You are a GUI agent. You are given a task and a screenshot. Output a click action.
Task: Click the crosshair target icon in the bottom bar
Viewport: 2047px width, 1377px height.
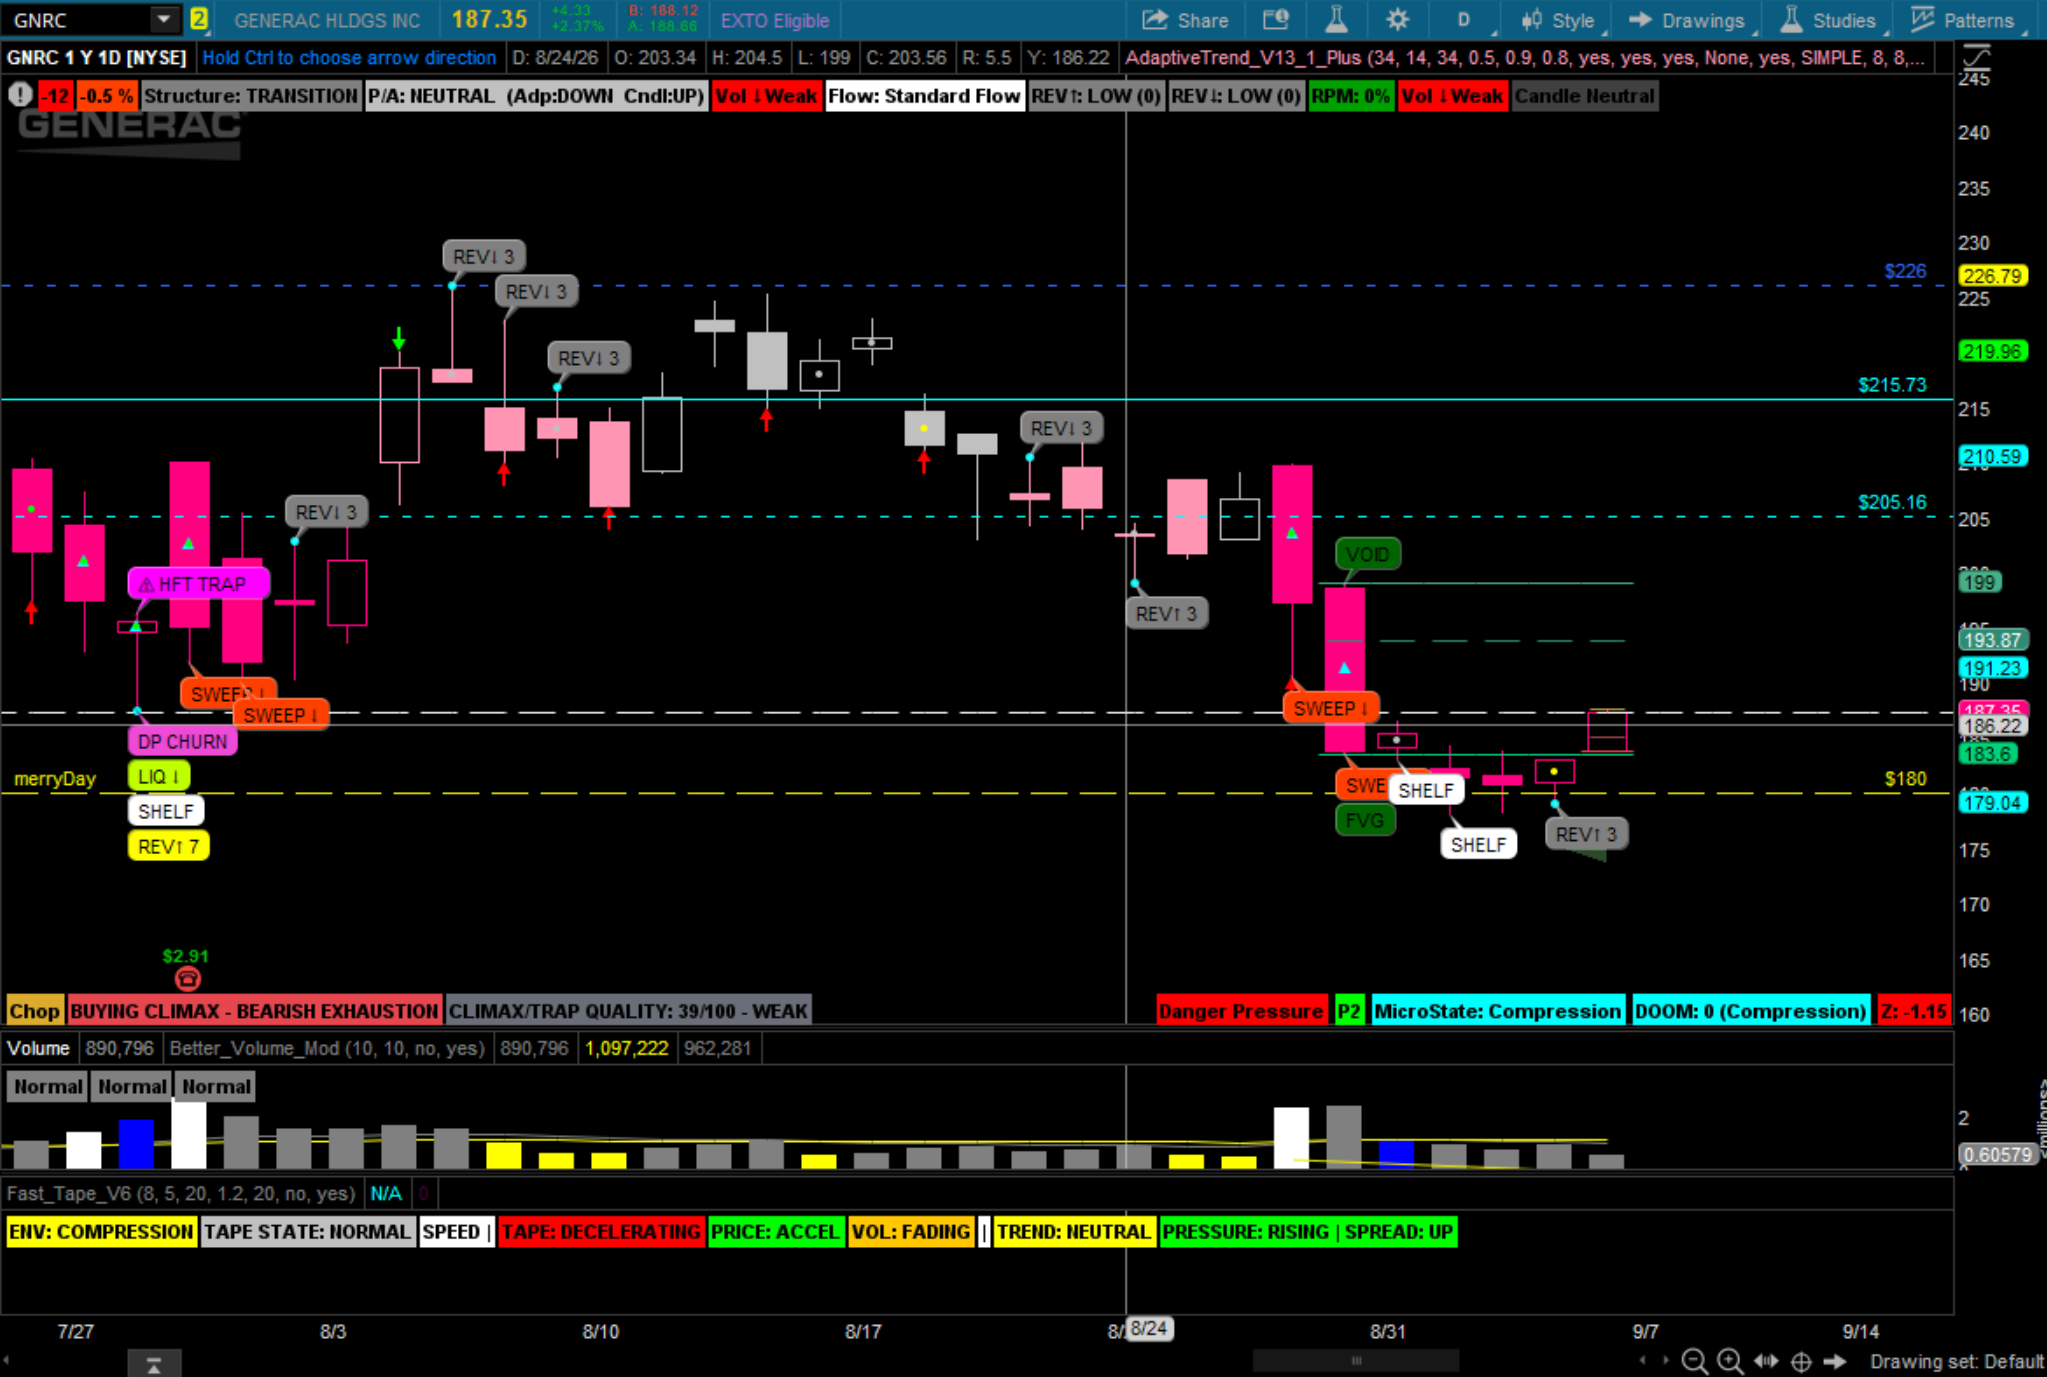[1801, 1361]
